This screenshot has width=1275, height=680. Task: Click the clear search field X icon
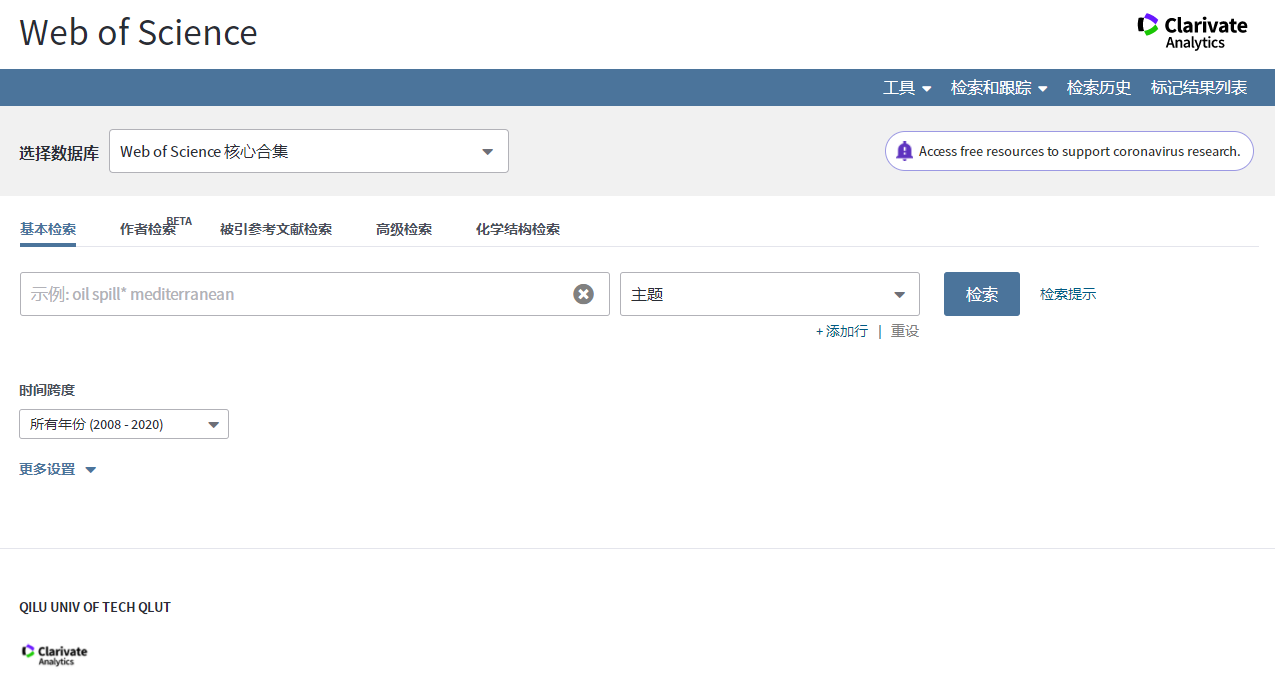pos(583,294)
